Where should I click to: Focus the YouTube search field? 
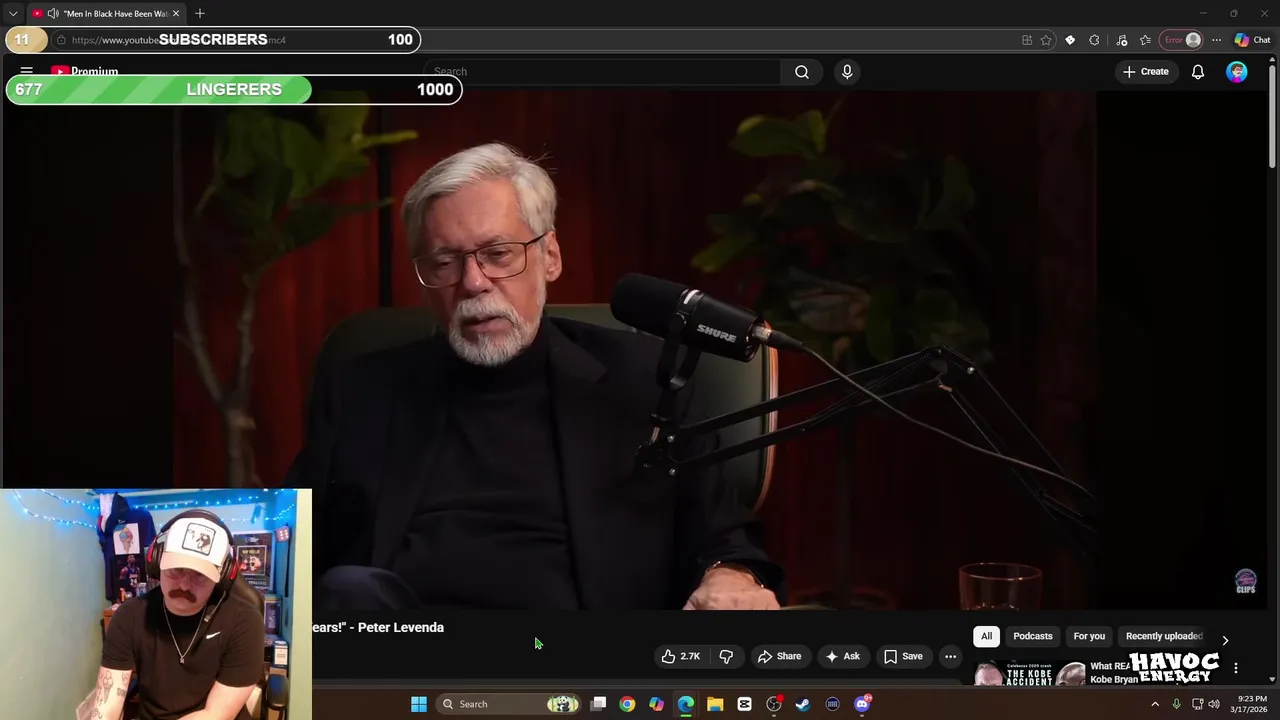pyautogui.click(x=602, y=72)
